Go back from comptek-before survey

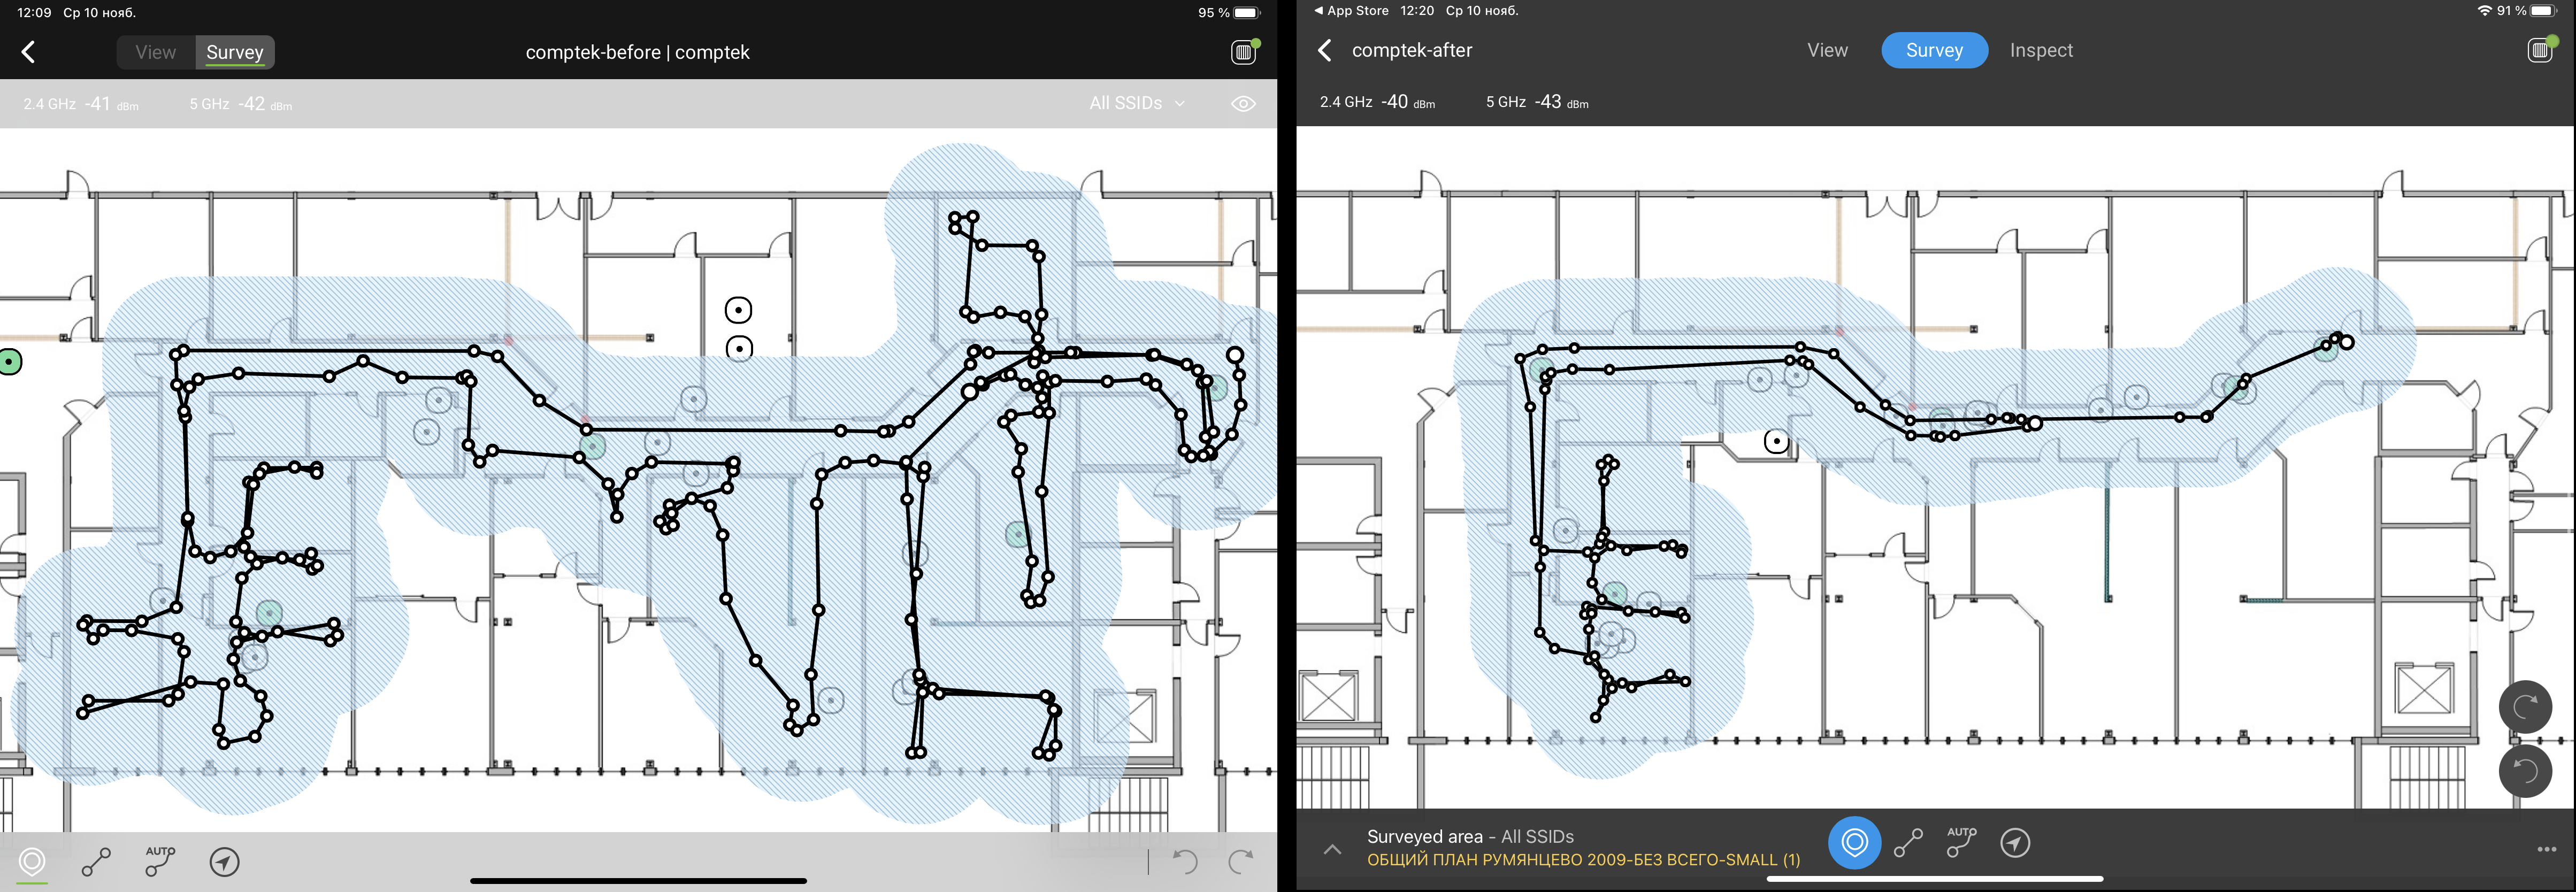coord(28,52)
